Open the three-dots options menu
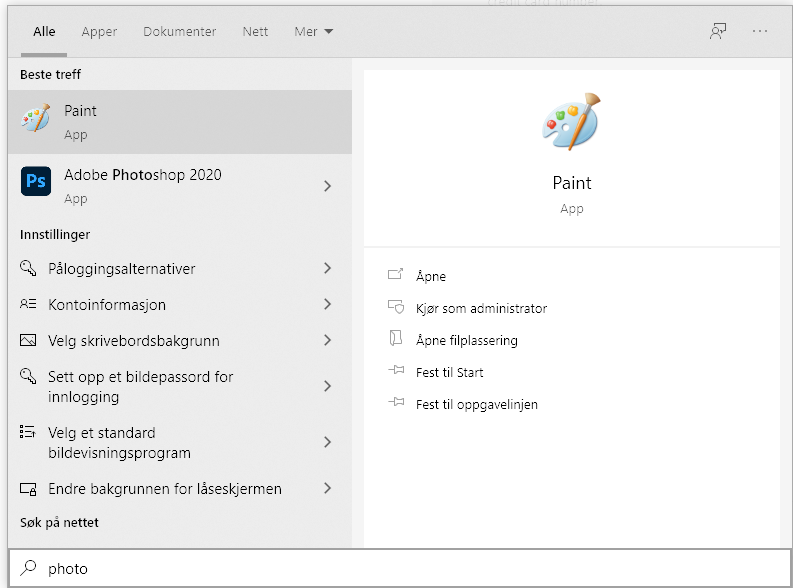 760,31
